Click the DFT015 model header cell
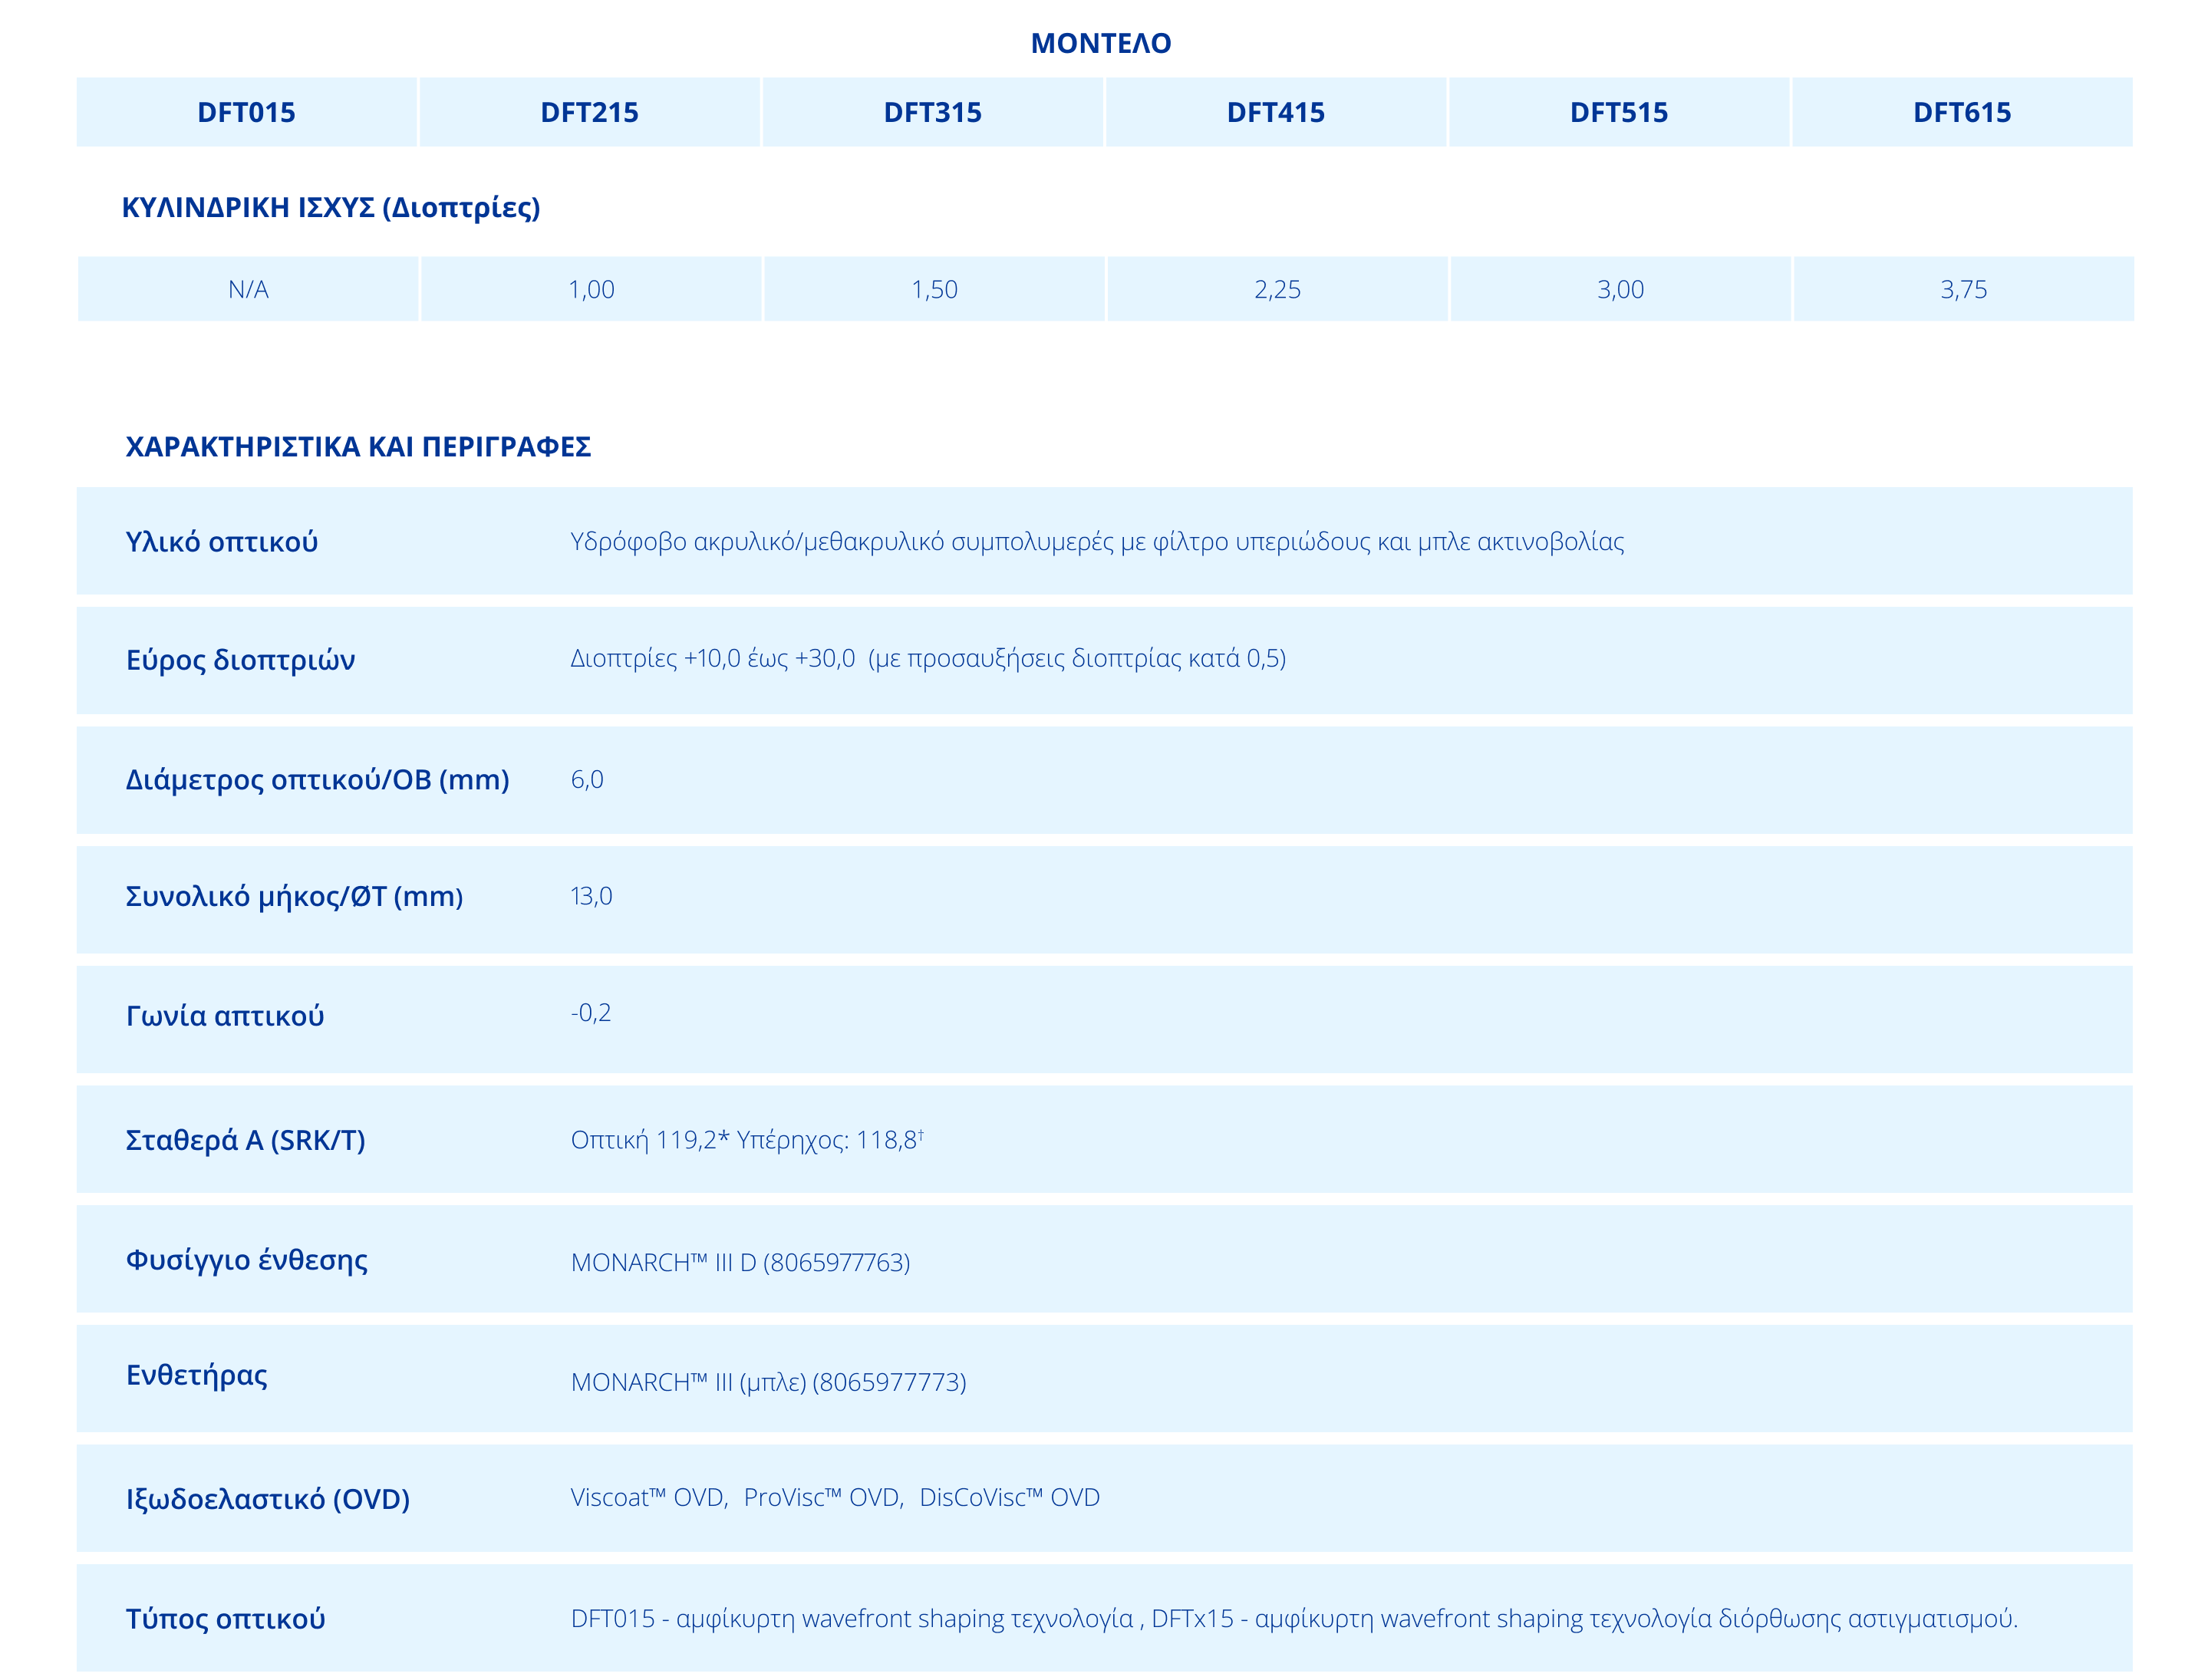 [246, 112]
